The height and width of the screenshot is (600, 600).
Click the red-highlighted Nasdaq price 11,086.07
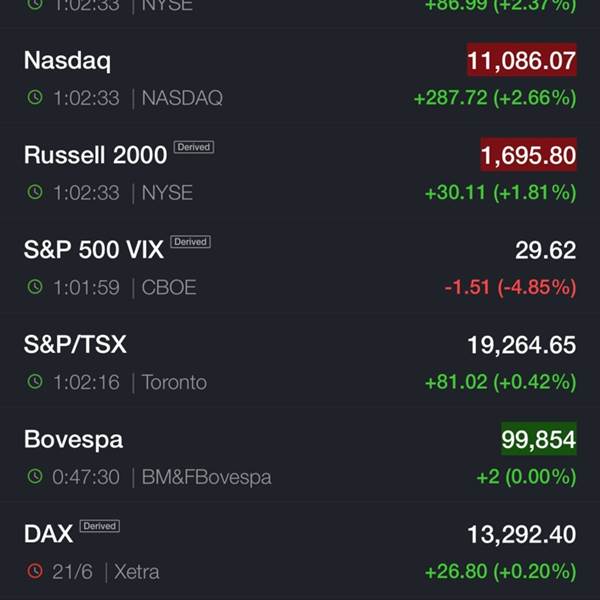point(522,60)
